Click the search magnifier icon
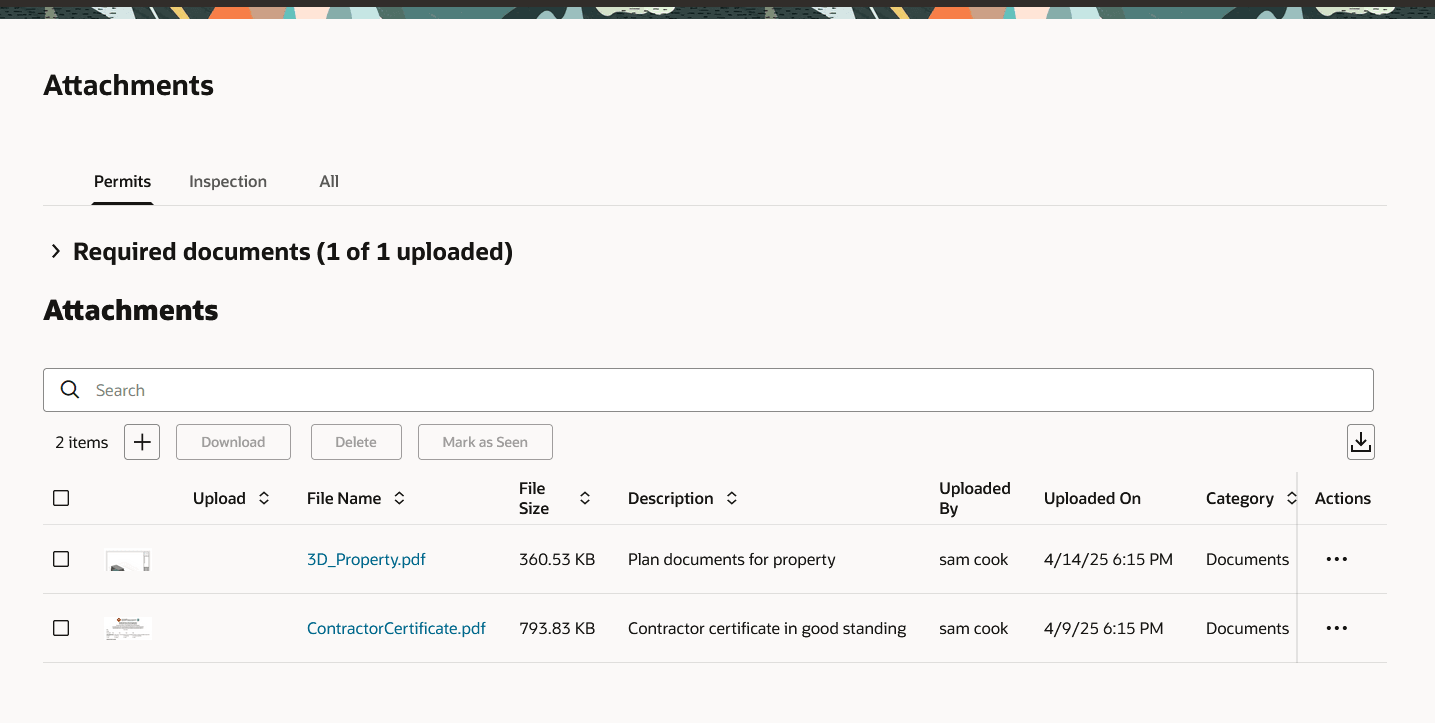The height and width of the screenshot is (723, 1435). [x=69, y=389]
